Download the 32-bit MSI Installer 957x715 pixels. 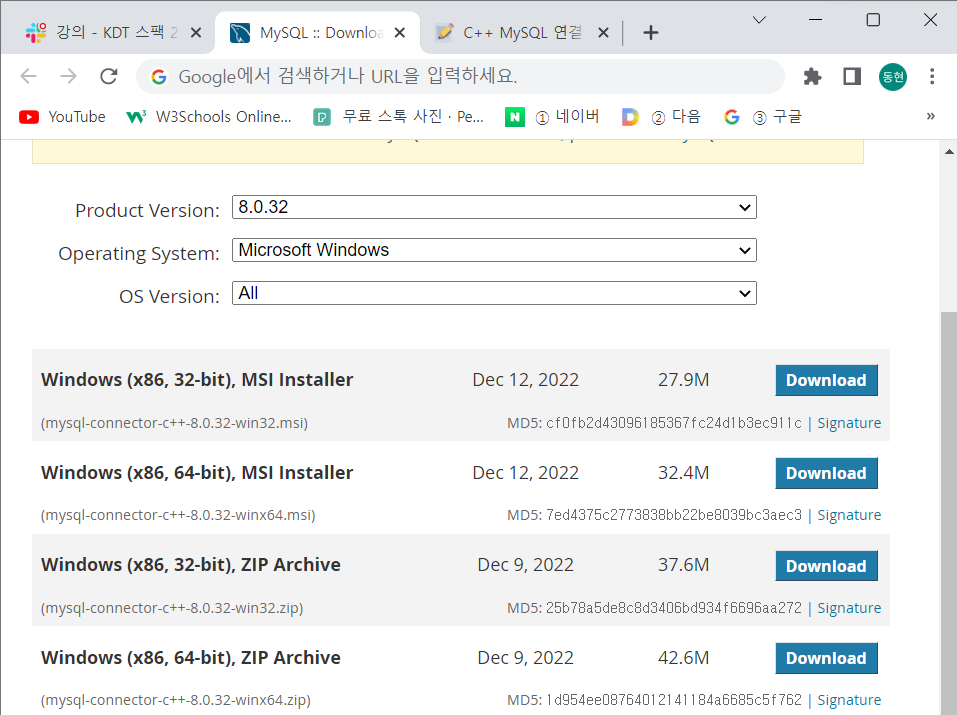[826, 380]
